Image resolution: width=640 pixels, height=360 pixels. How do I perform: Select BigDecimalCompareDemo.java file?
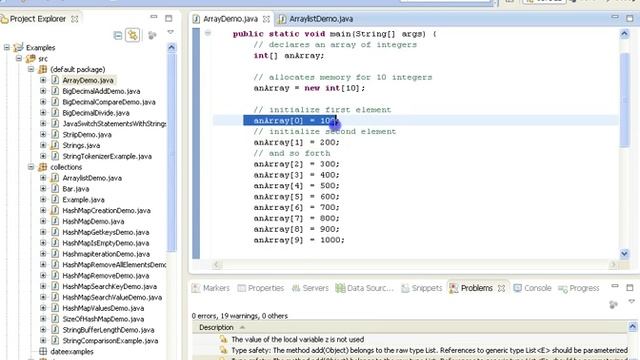(109, 102)
